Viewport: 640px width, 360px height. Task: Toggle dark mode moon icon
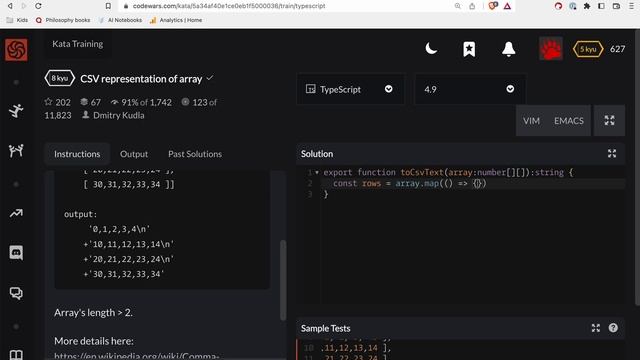(x=431, y=49)
